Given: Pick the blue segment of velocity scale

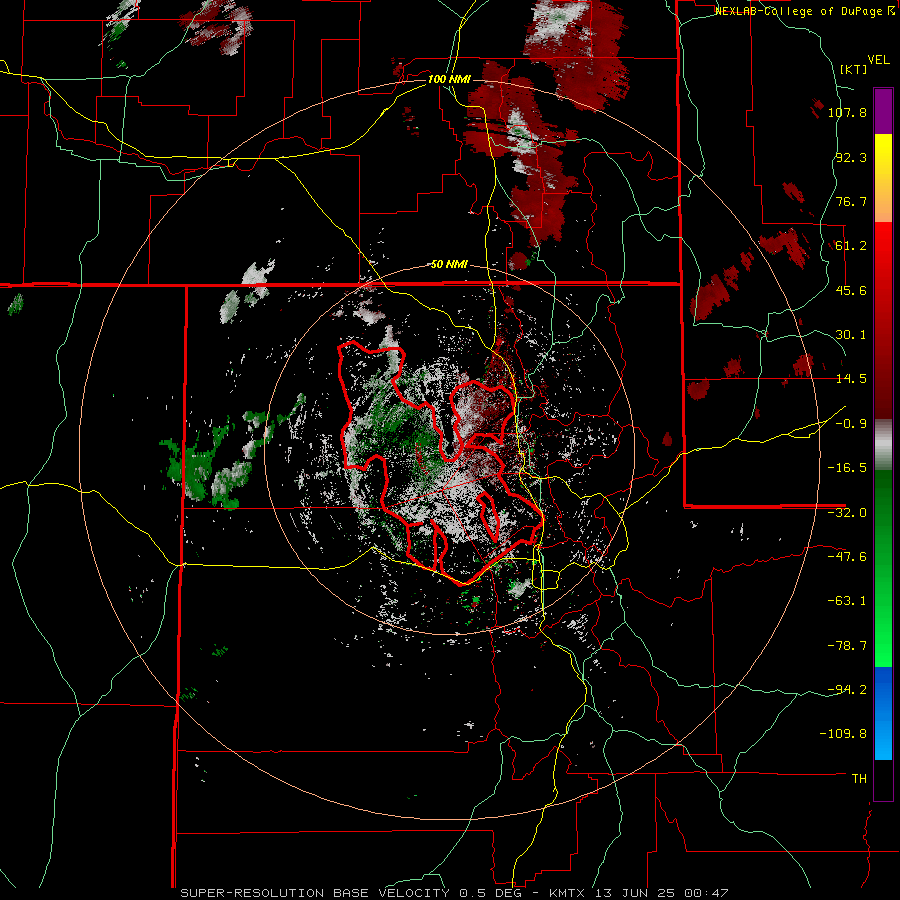Looking at the screenshot, I should [883, 713].
